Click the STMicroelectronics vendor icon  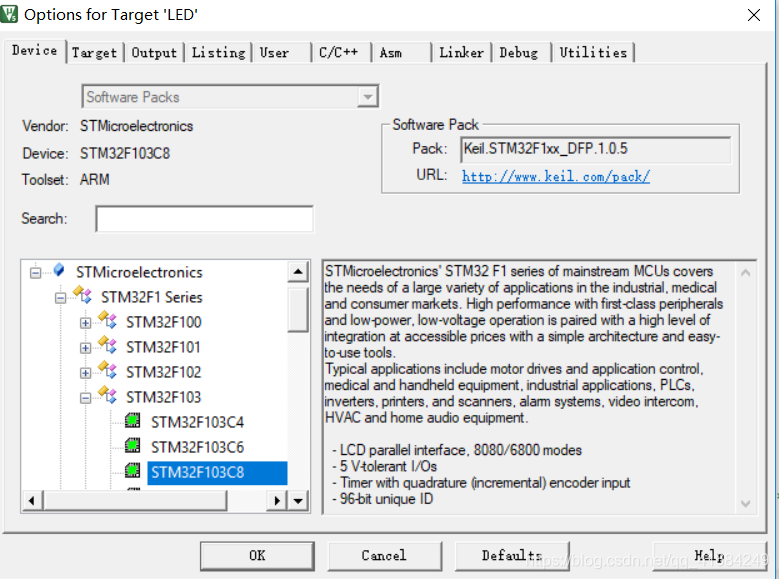coord(59,270)
